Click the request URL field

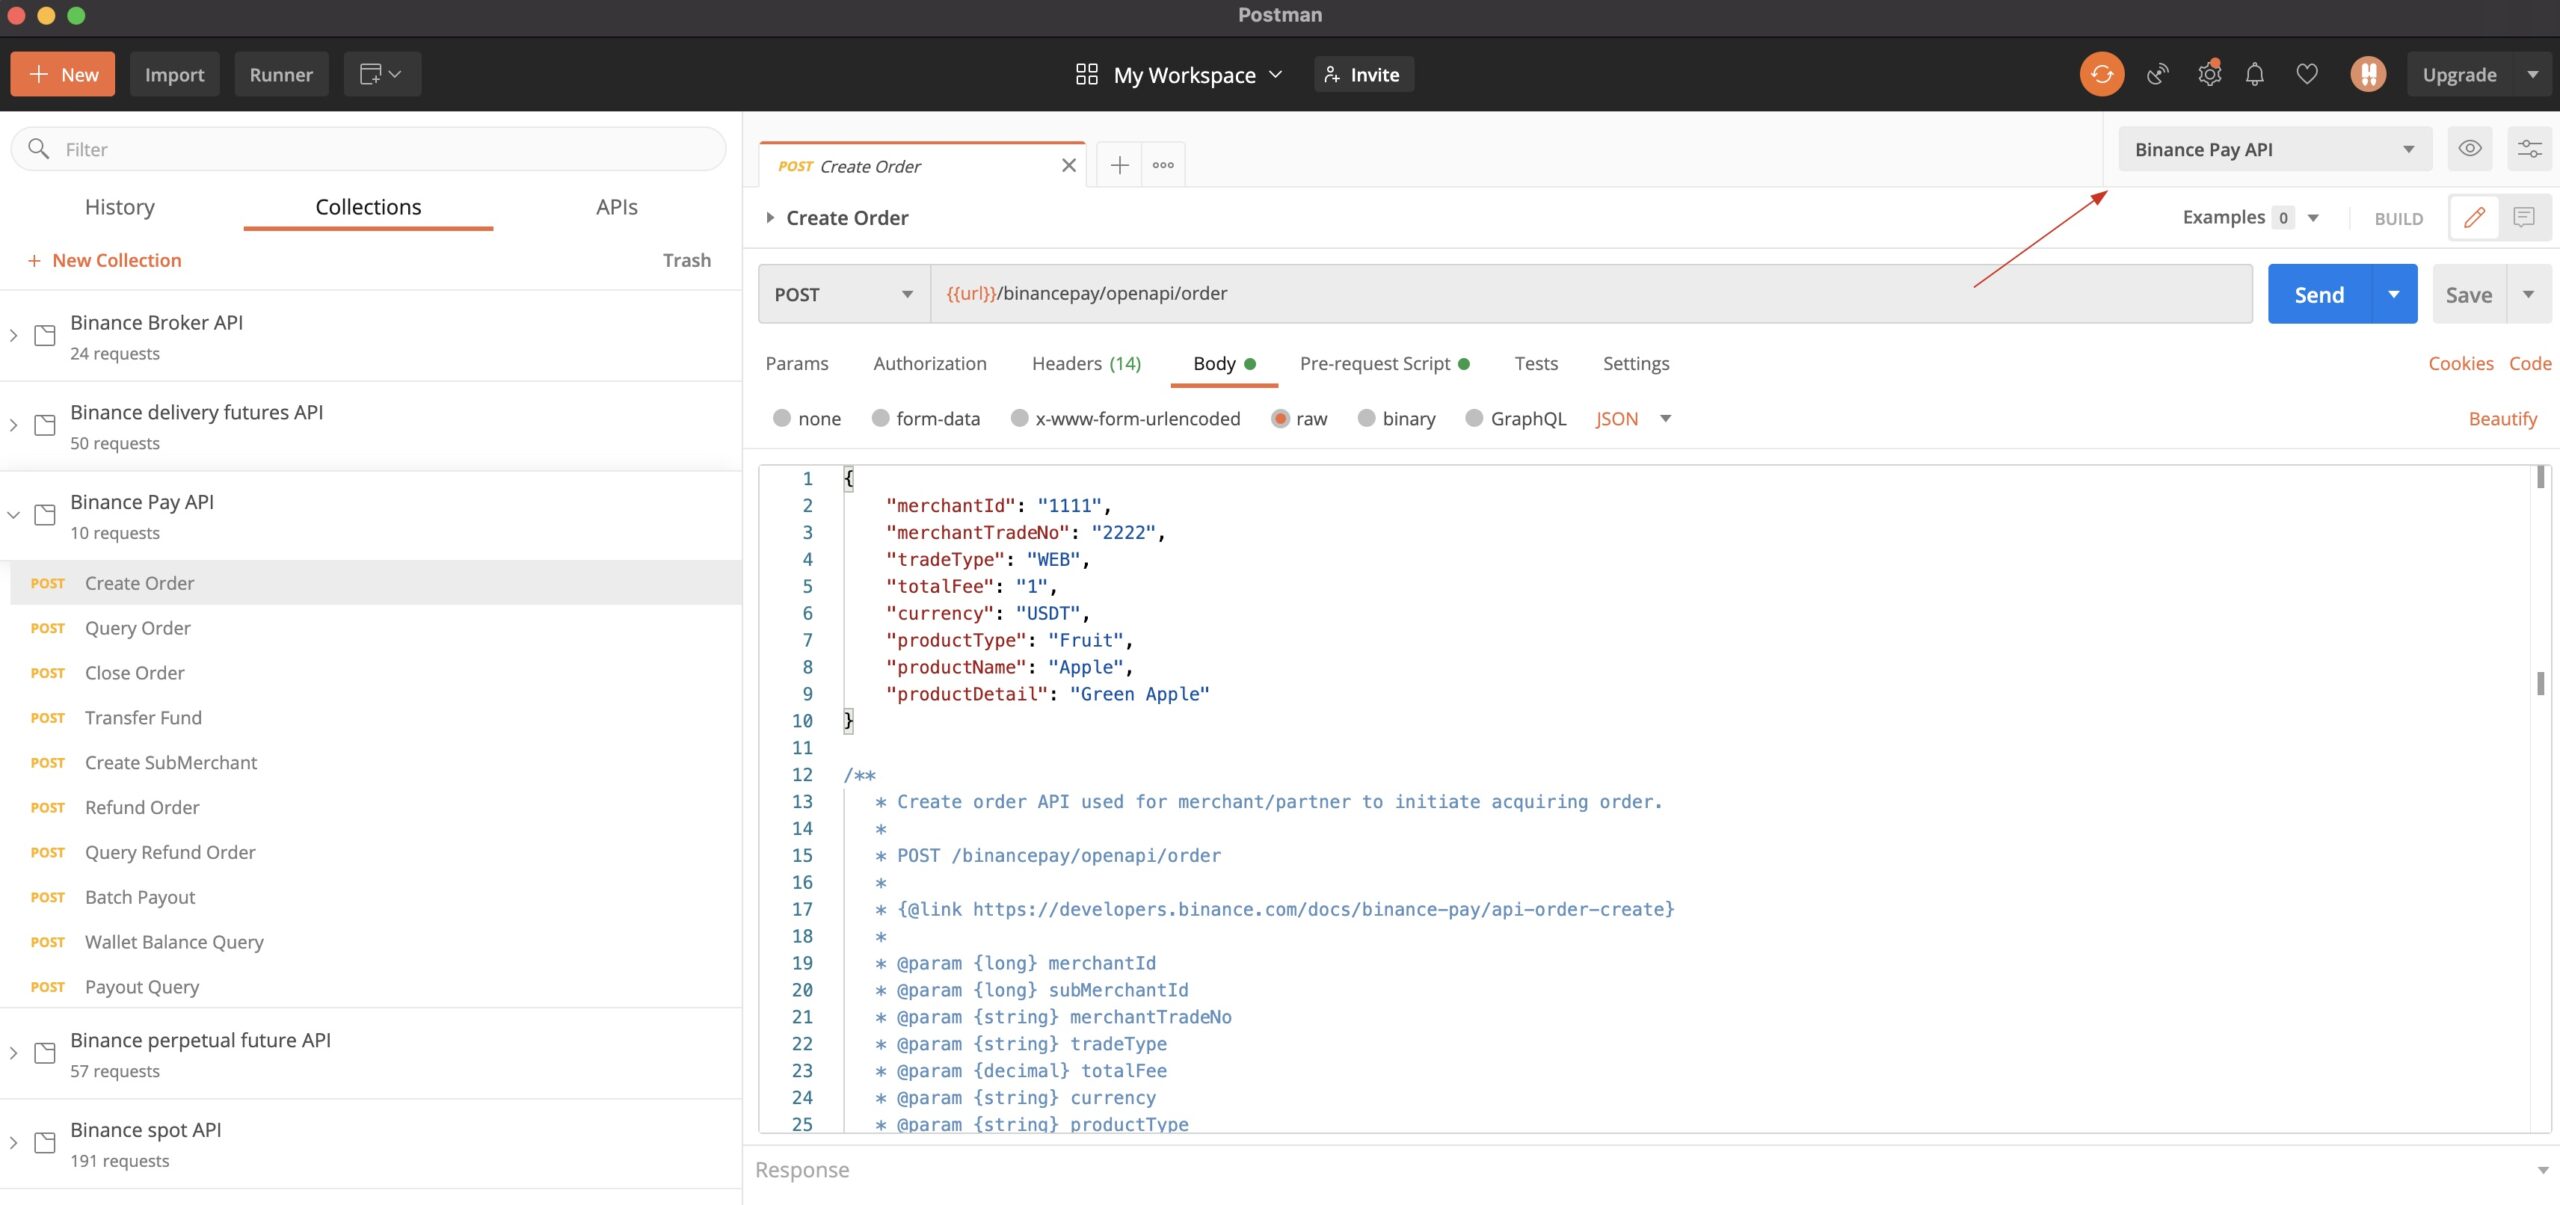[x=1591, y=294]
